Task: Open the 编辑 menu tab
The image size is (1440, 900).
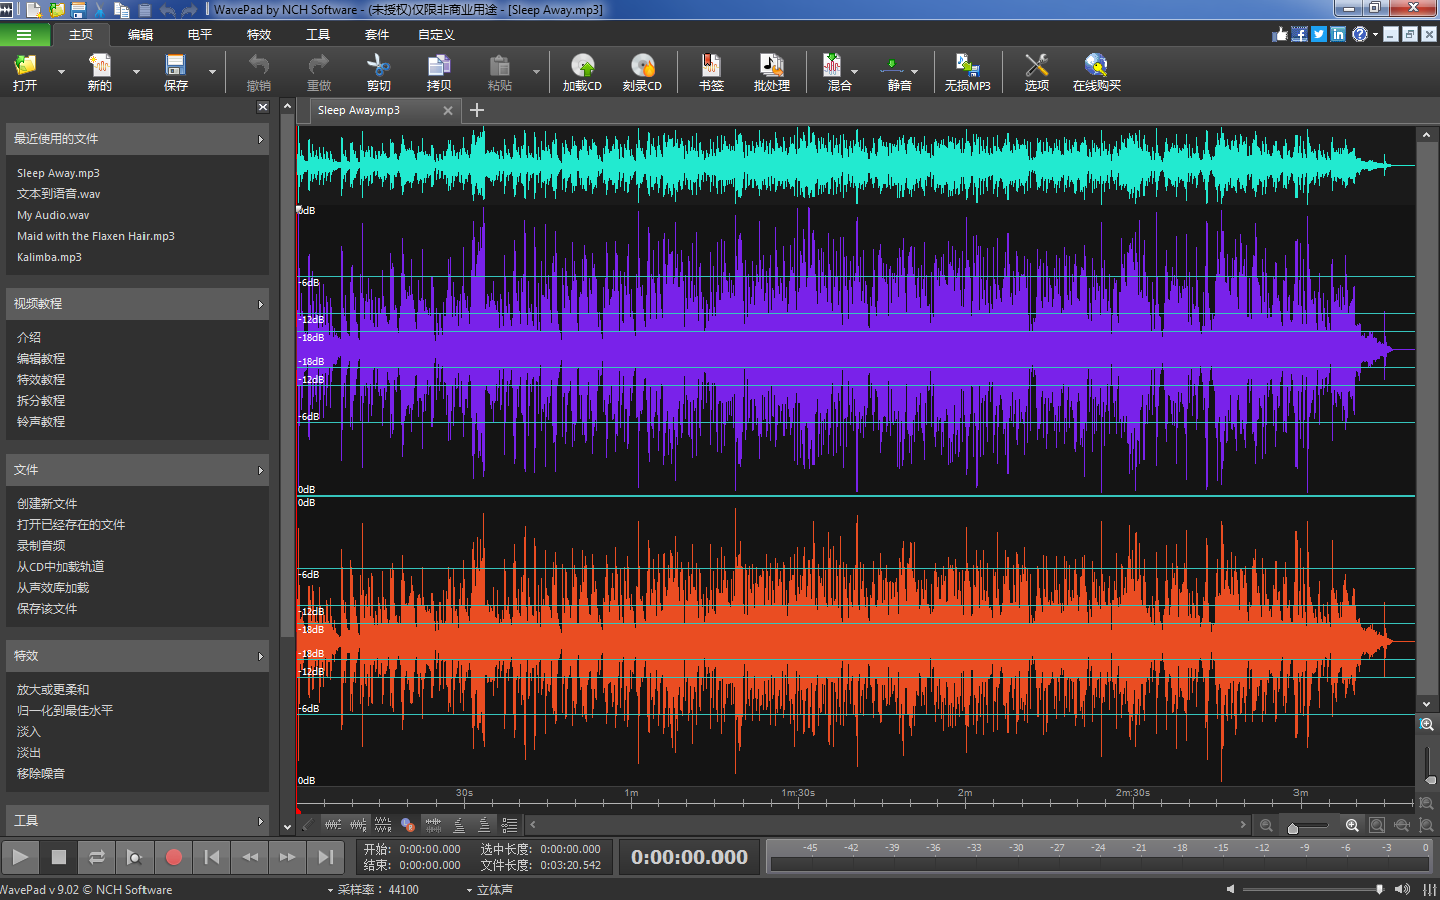Action: (140, 34)
